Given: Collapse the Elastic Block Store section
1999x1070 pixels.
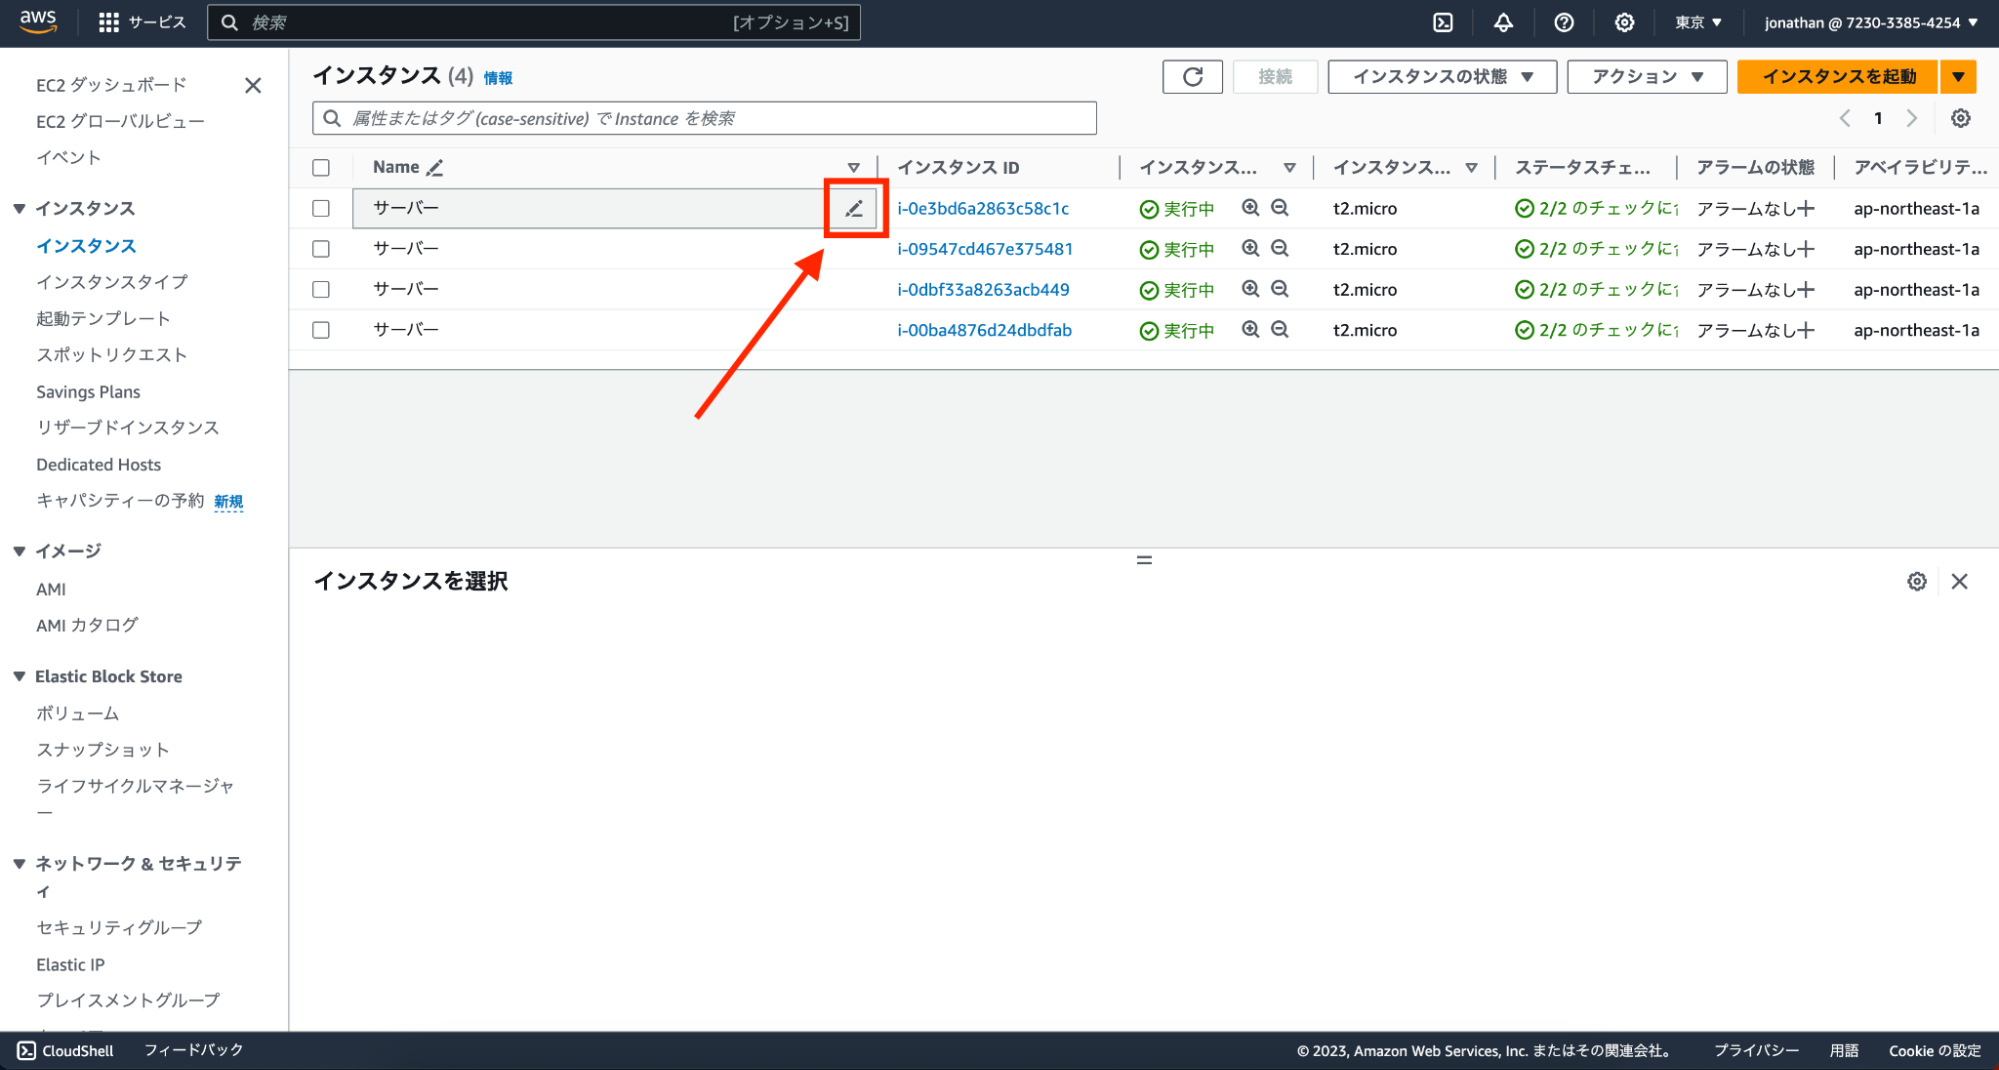Looking at the screenshot, I should (x=19, y=676).
